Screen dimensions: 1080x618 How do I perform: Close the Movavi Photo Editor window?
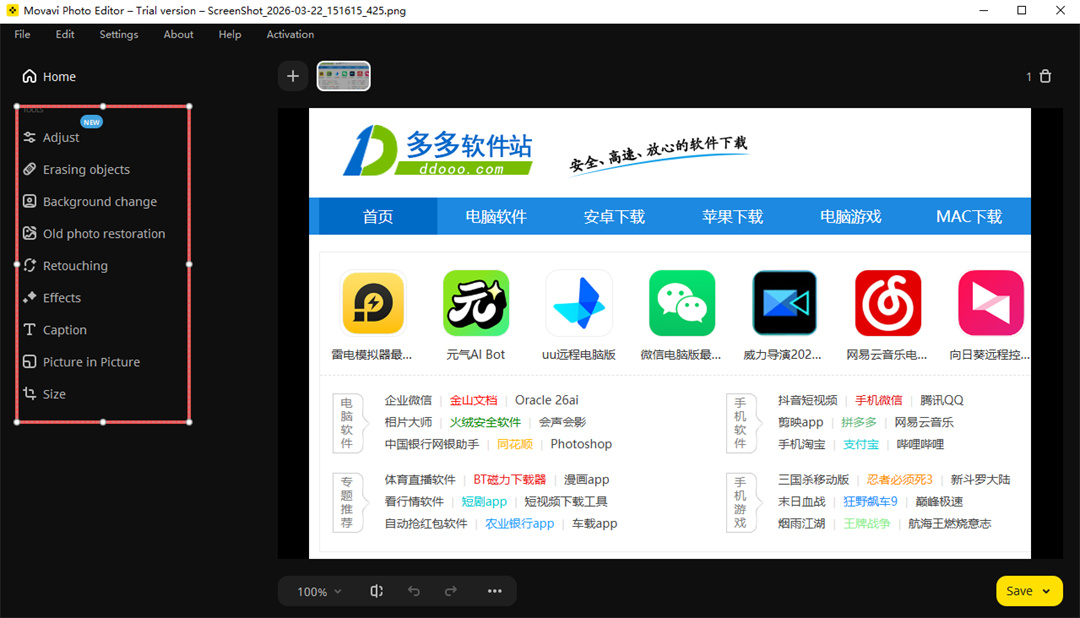[1060, 10]
